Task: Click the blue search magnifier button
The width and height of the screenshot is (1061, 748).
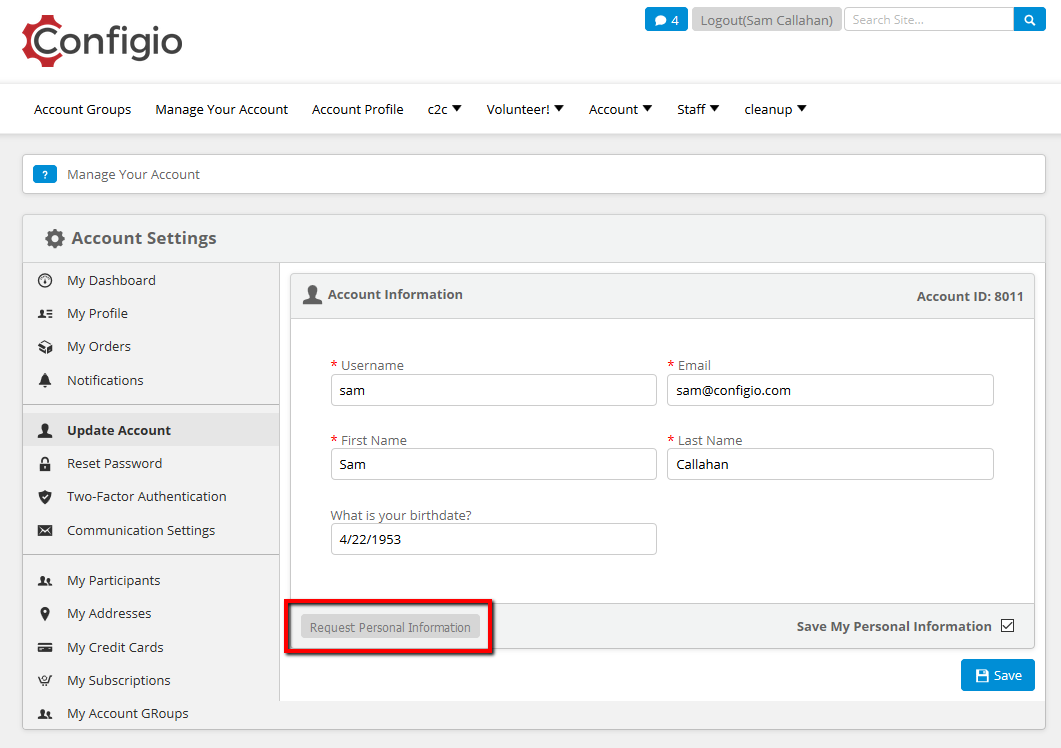Action: point(1029,20)
